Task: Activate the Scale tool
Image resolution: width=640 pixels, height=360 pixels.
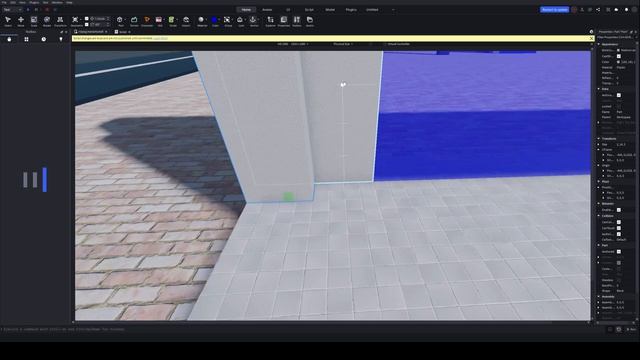Action: click(34, 21)
